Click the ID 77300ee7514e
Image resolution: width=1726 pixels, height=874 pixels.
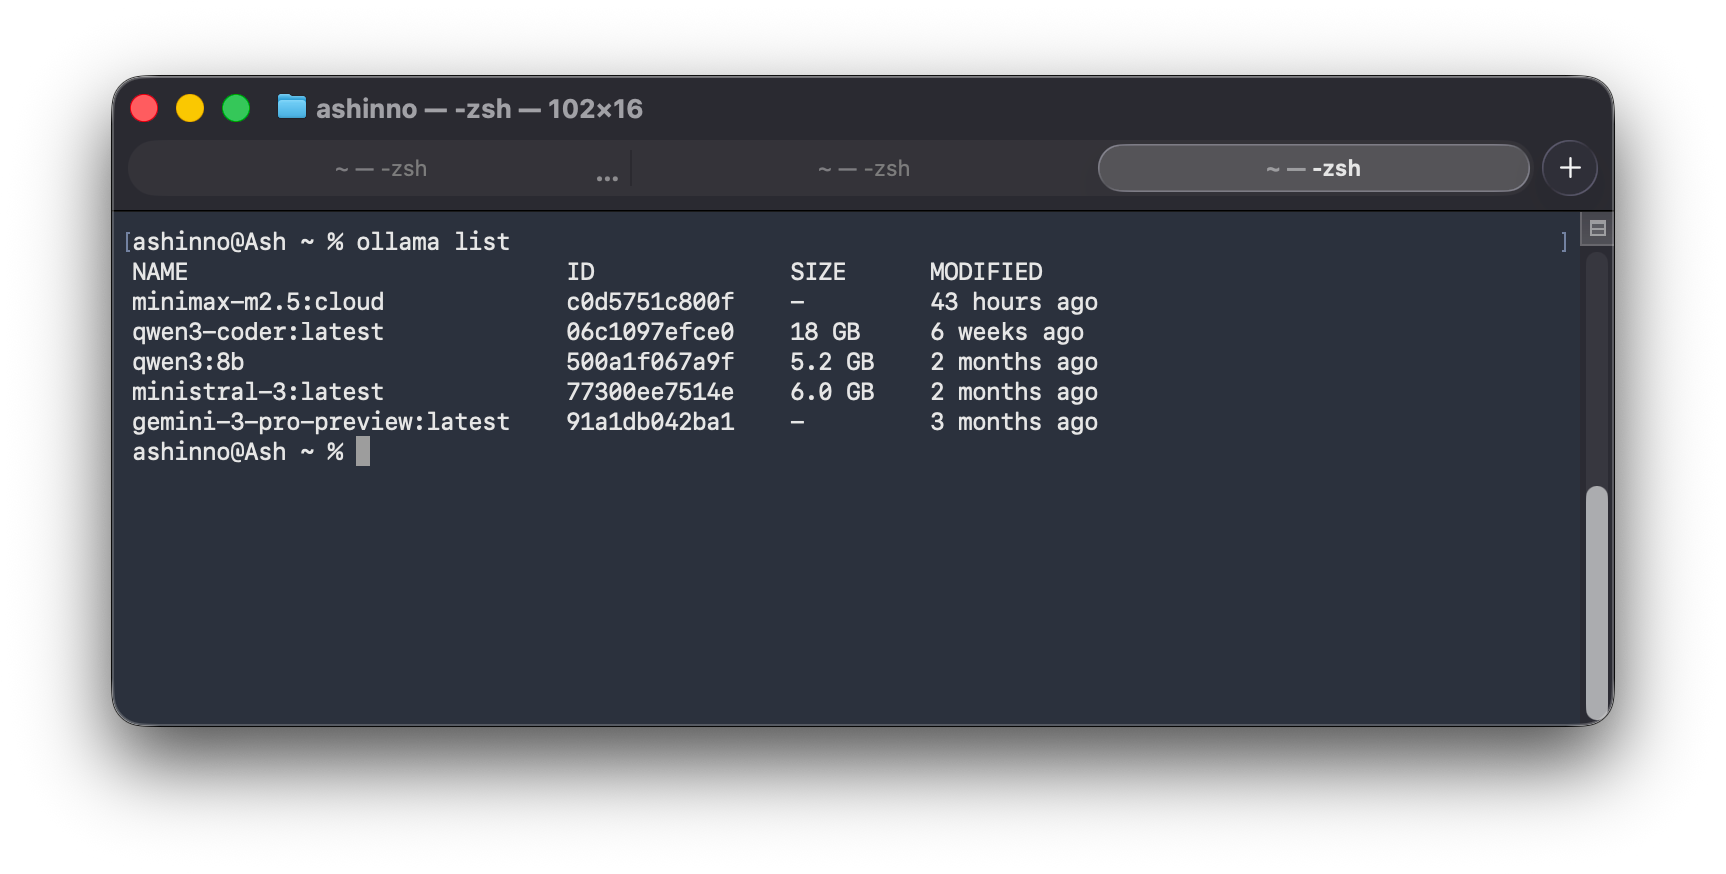point(650,392)
